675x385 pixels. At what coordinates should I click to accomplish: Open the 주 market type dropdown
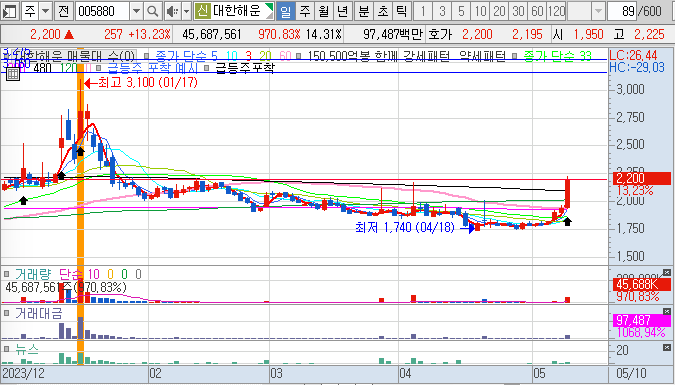coord(45,11)
